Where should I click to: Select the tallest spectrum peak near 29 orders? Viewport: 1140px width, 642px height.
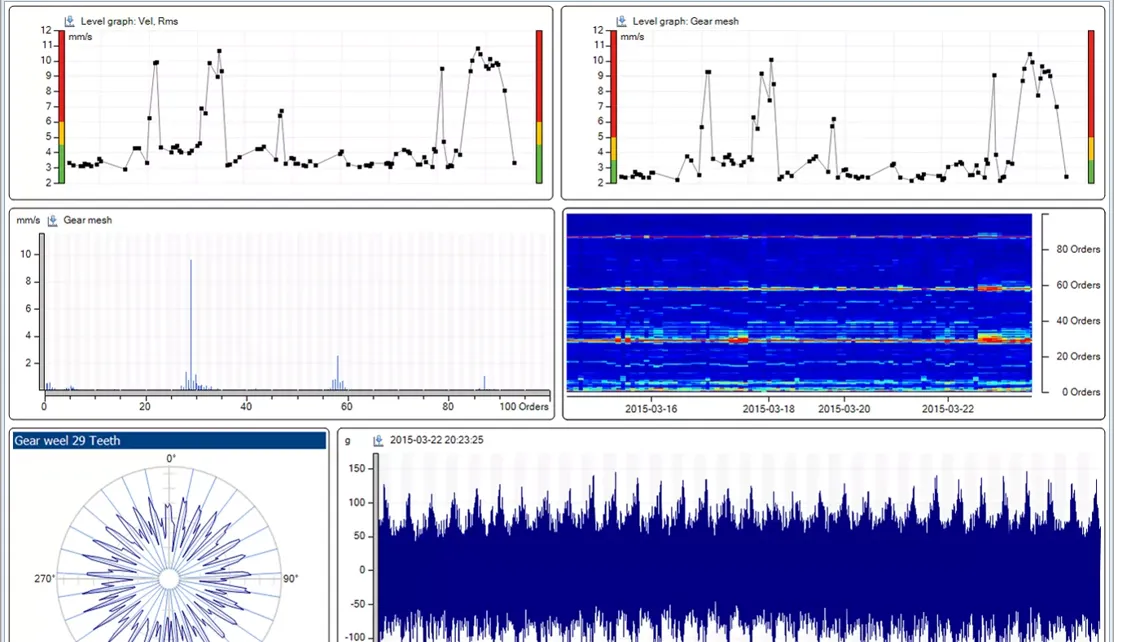(x=191, y=320)
